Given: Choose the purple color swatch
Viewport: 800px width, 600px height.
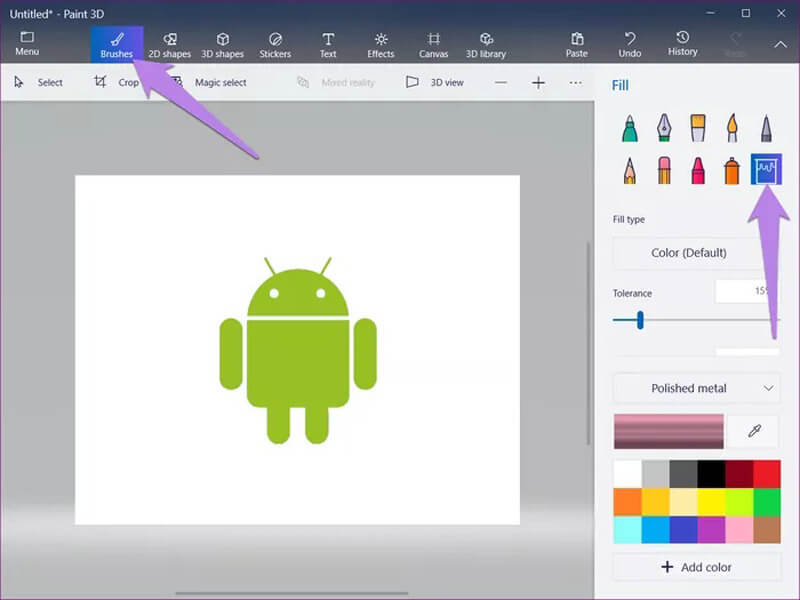Looking at the screenshot, I should pyautogui.click(x=711, y=530).
